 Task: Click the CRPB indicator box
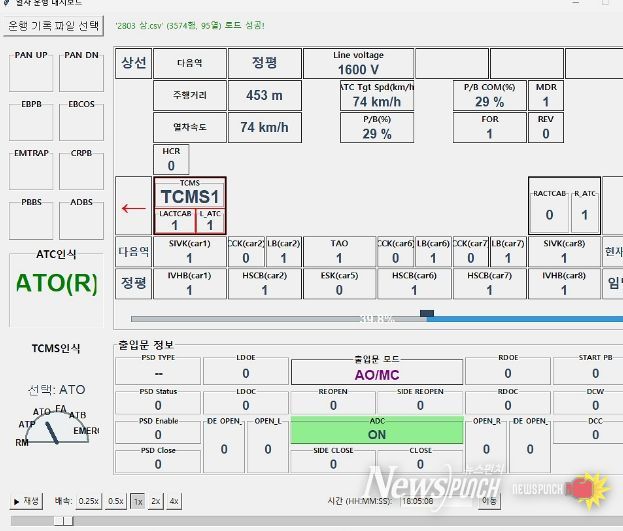click(x=81, y=172)
